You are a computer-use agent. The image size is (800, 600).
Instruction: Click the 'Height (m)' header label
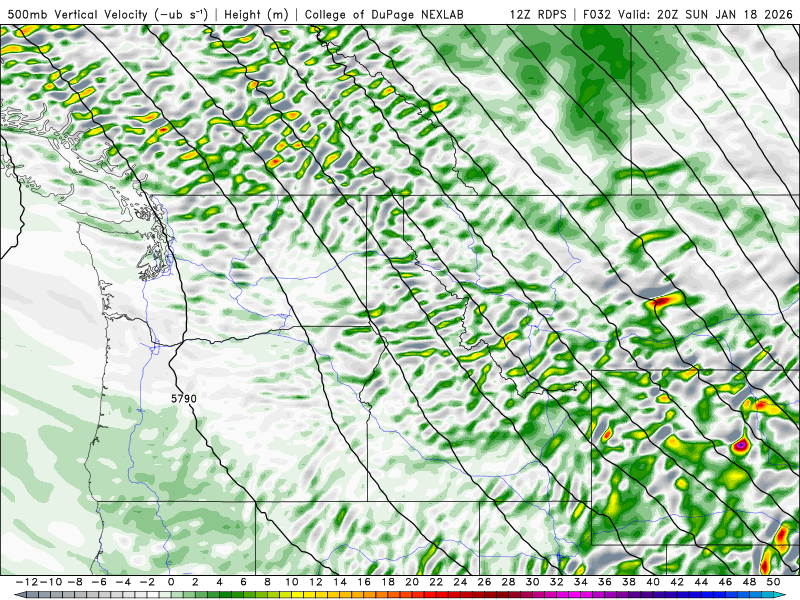[x=256, y=14]
